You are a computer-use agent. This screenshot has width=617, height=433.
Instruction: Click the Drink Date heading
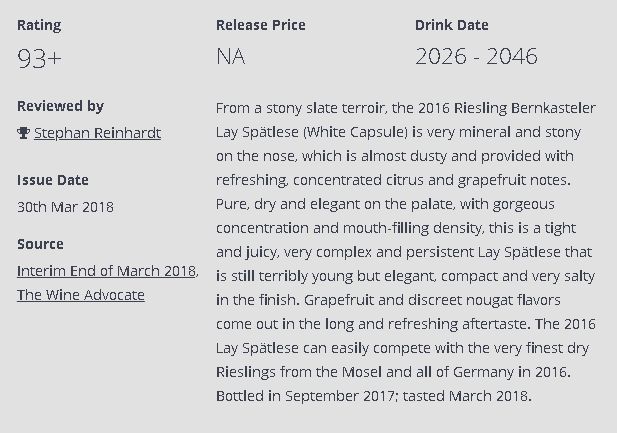[452, 24]
